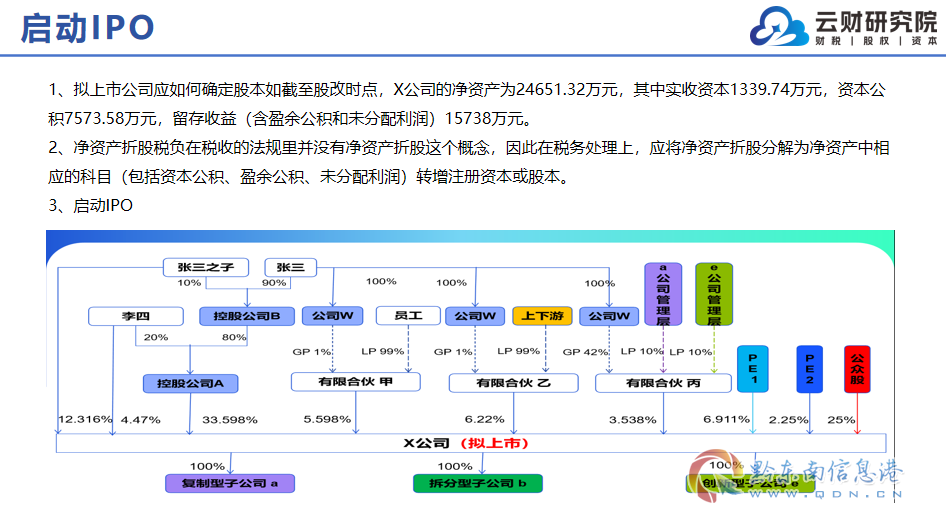The width and height of the screenshot is (946, 526).
Task: Click the X公司（拟上市）bar
Action: tap(471, 443)
